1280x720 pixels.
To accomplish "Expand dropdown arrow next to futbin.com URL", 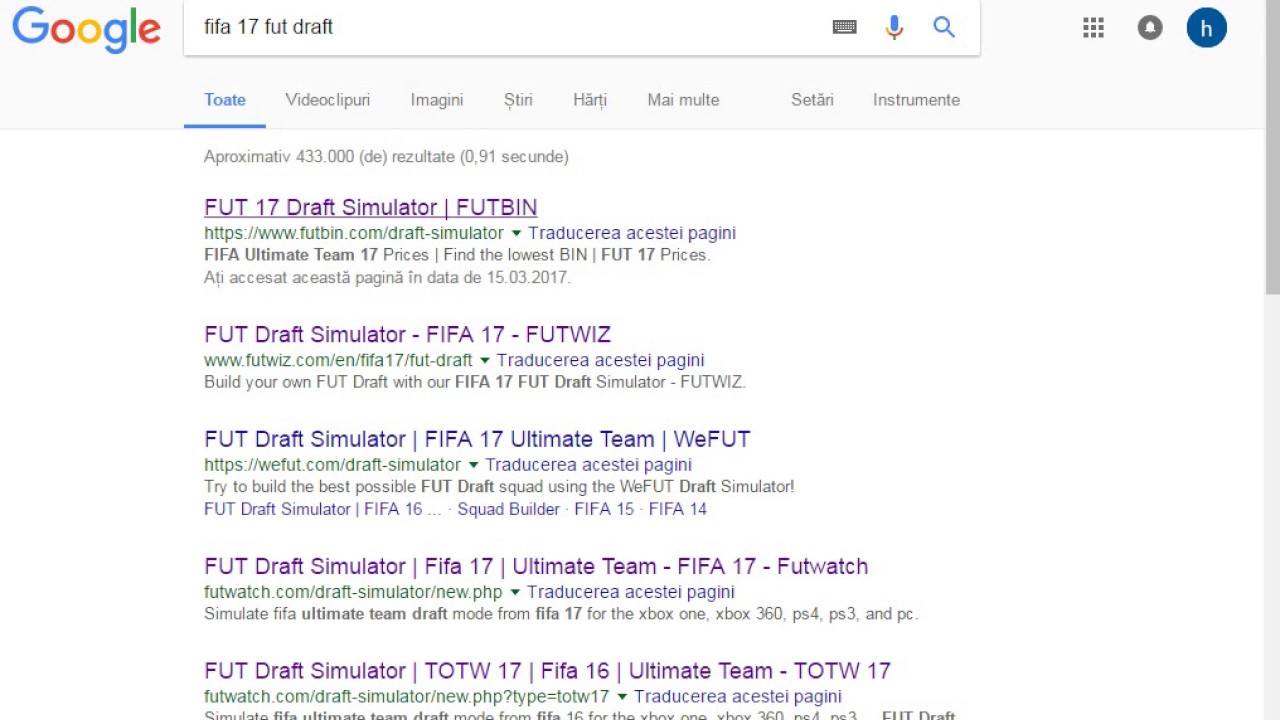I will click(x=516, y=233).
